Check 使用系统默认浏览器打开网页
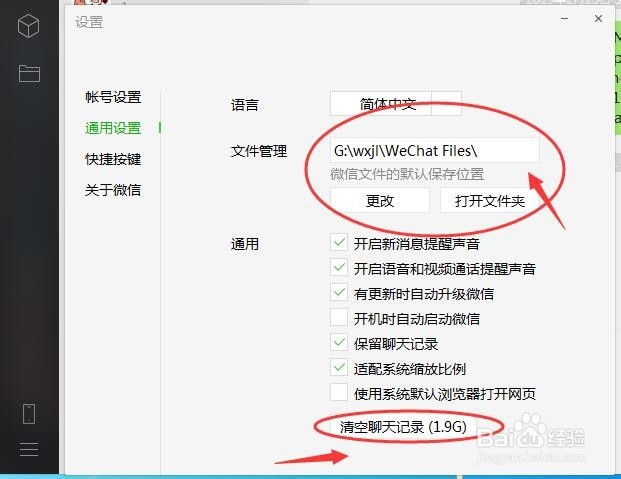Screen dimensions: 621x479 coord(339,393)
